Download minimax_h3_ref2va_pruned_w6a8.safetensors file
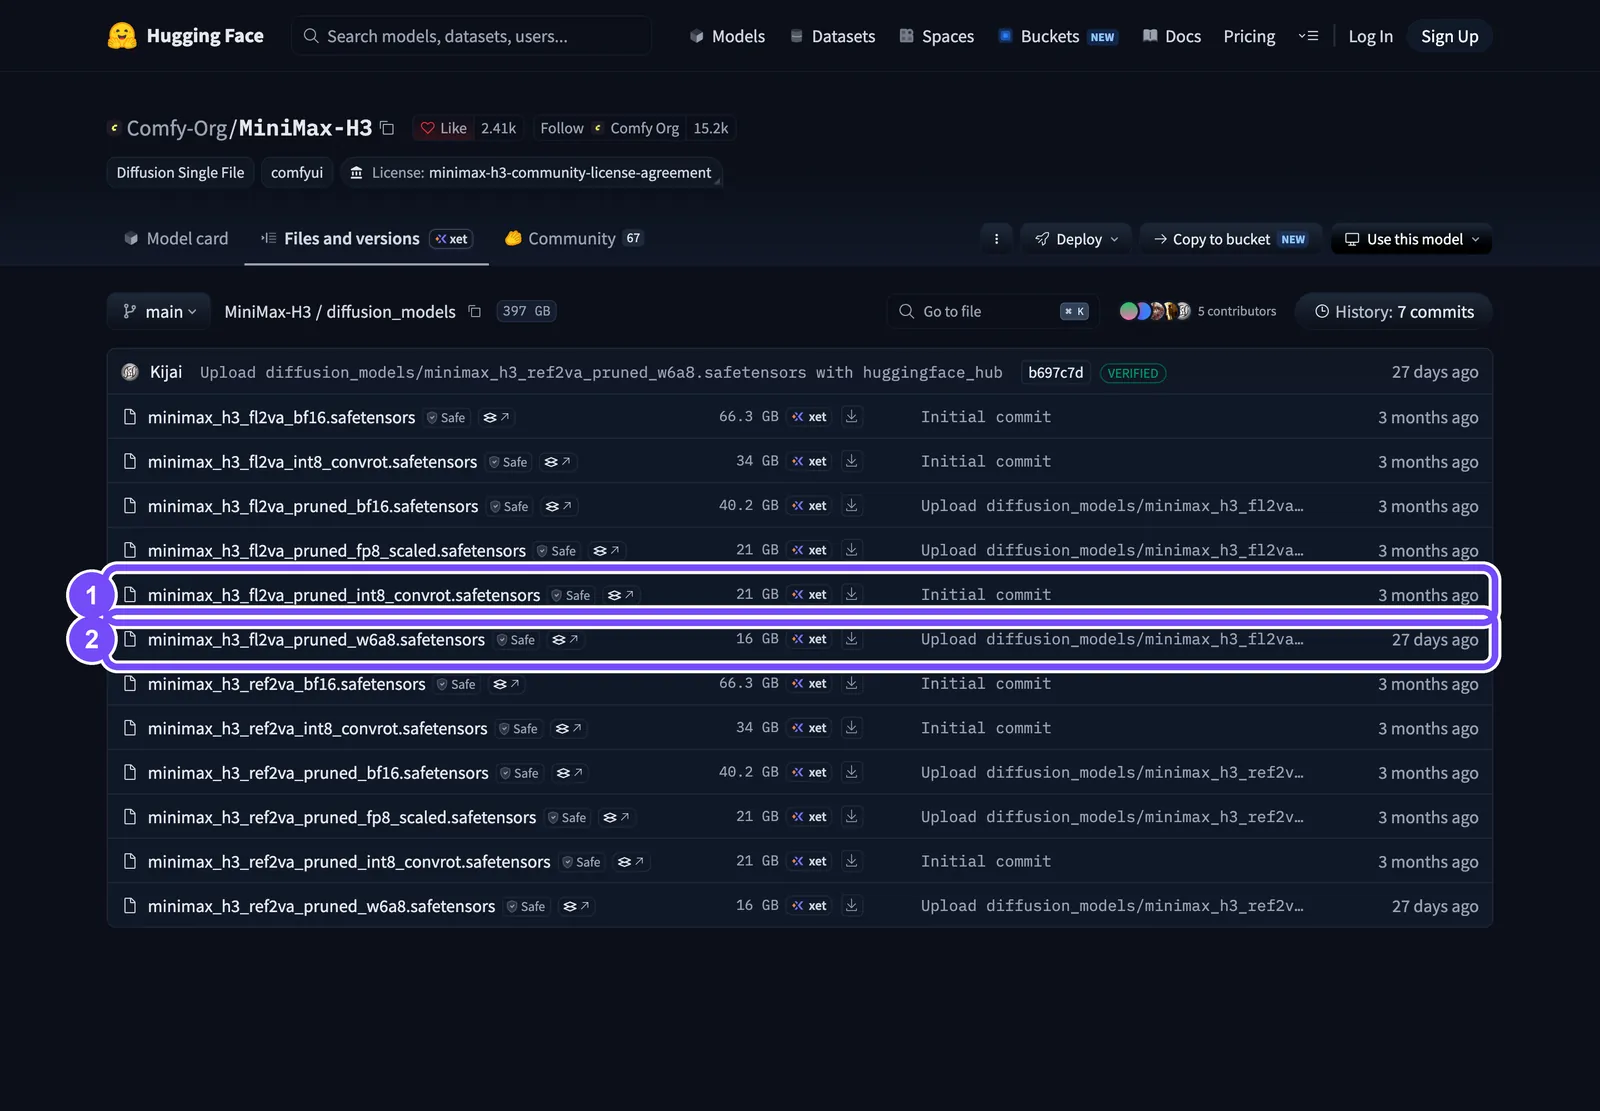 point(851,906)
